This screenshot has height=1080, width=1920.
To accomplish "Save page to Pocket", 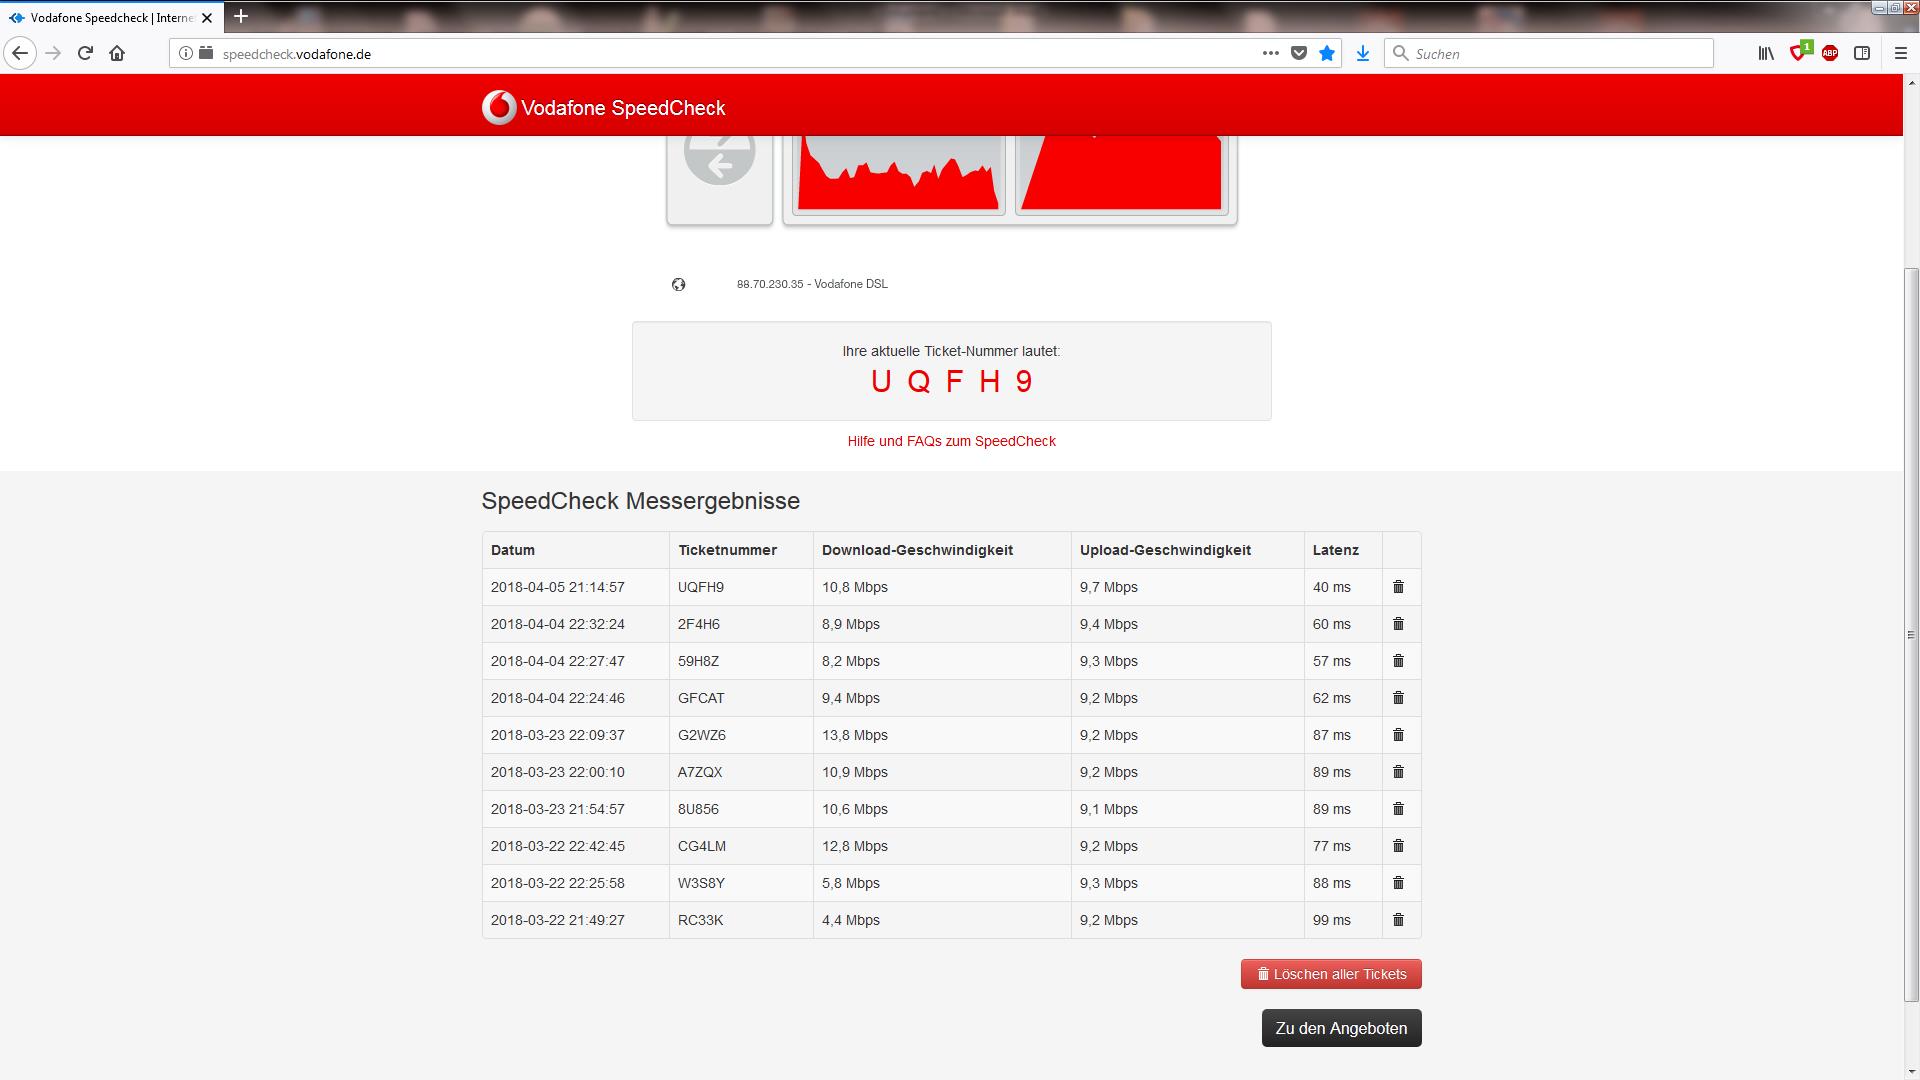I will (1299, 54).
